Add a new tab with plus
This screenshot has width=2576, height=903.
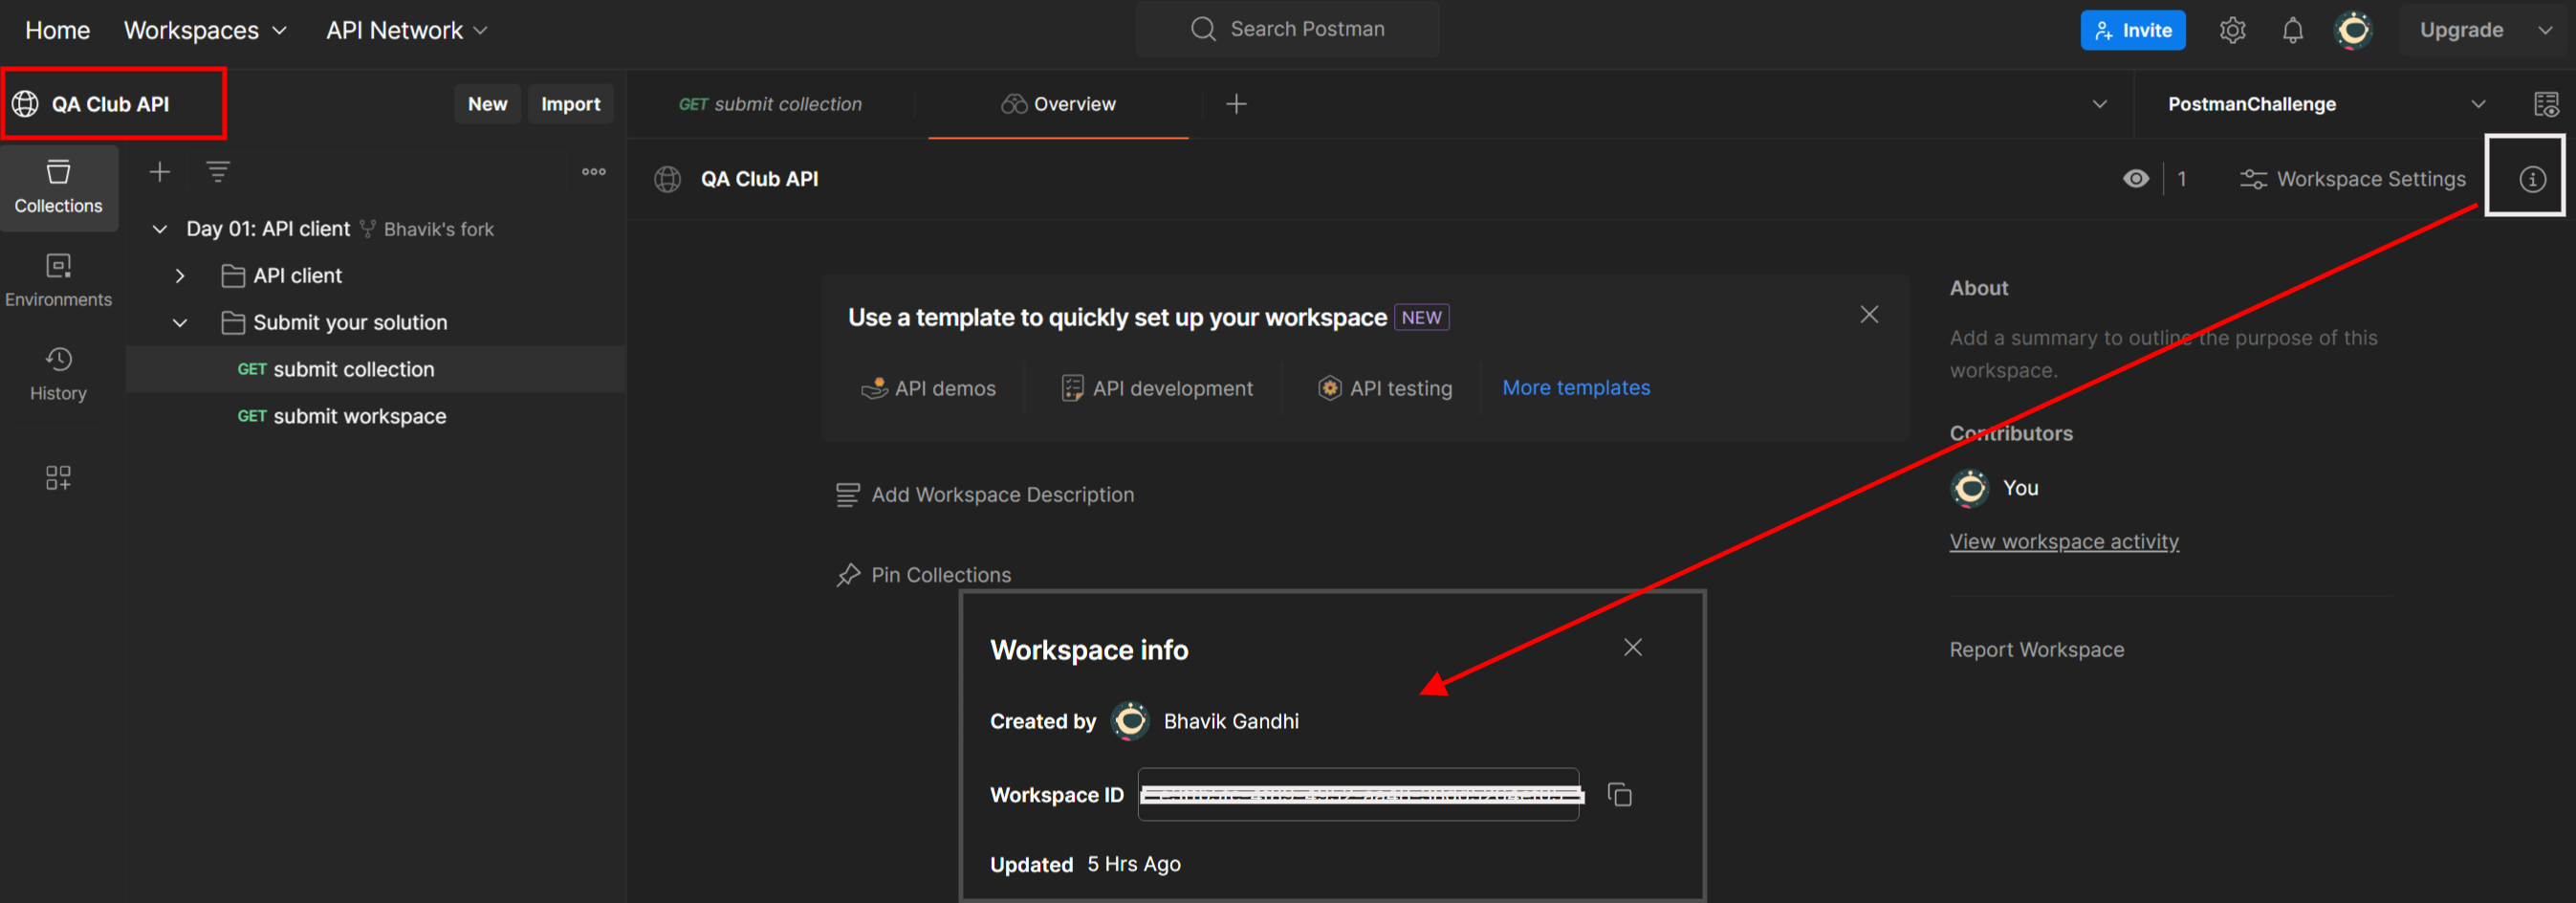[1236, 104]
